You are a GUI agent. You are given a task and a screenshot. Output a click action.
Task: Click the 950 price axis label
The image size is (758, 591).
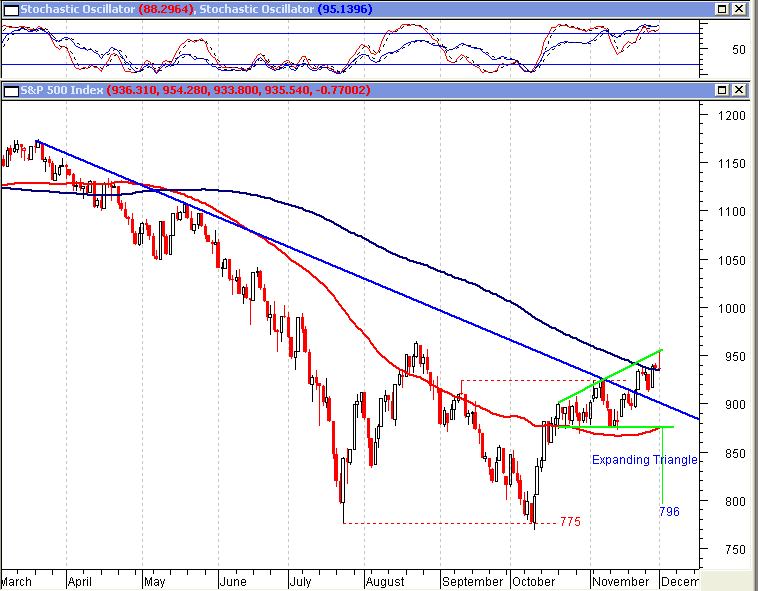735,357
